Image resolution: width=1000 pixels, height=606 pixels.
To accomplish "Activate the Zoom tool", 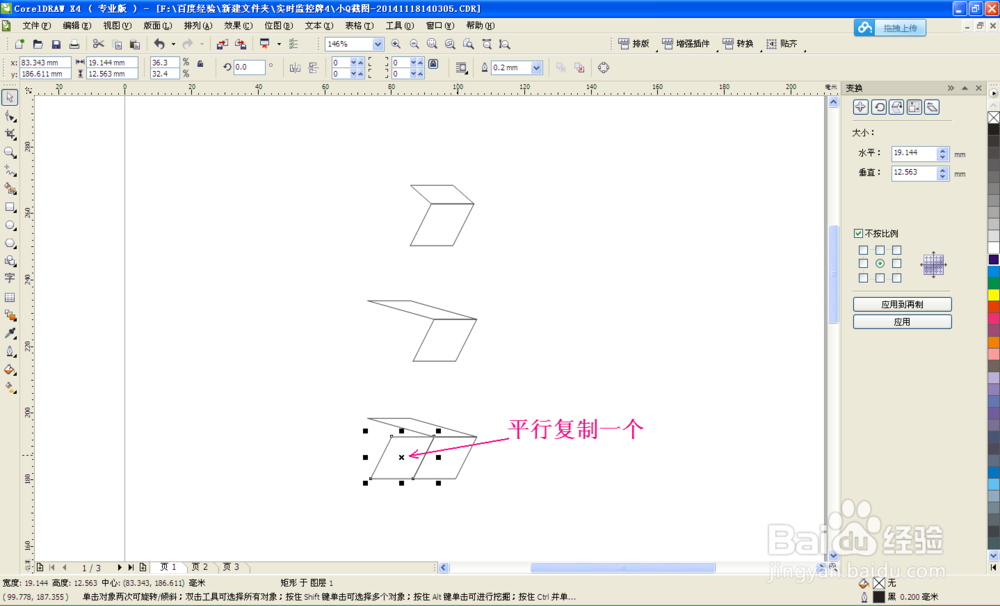I will 10,151.
